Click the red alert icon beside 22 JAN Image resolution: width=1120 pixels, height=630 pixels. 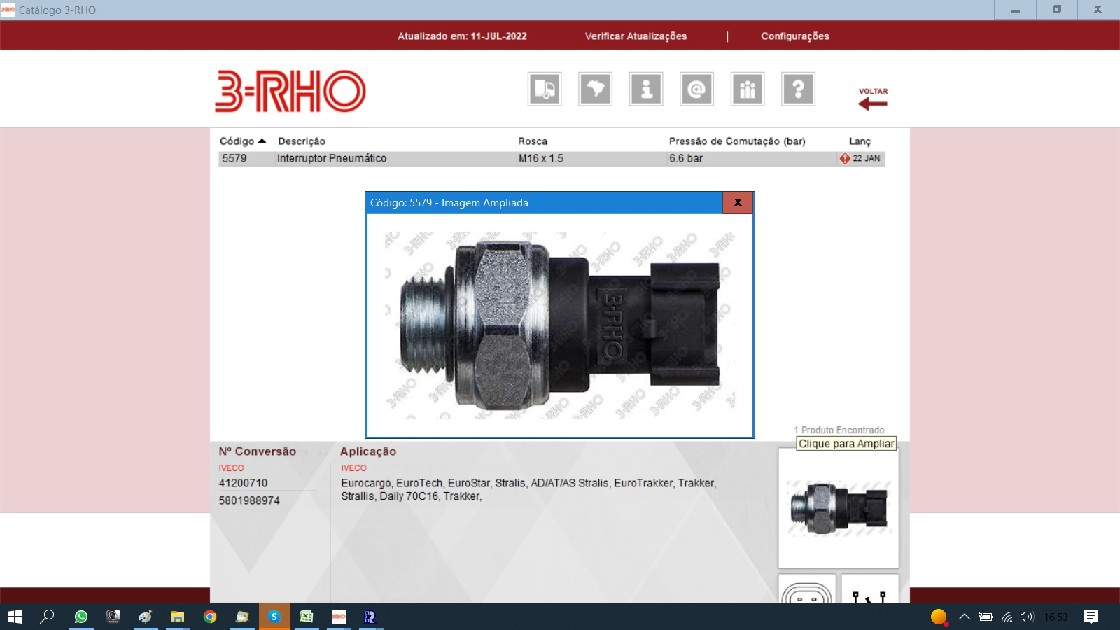coord(845,159)
